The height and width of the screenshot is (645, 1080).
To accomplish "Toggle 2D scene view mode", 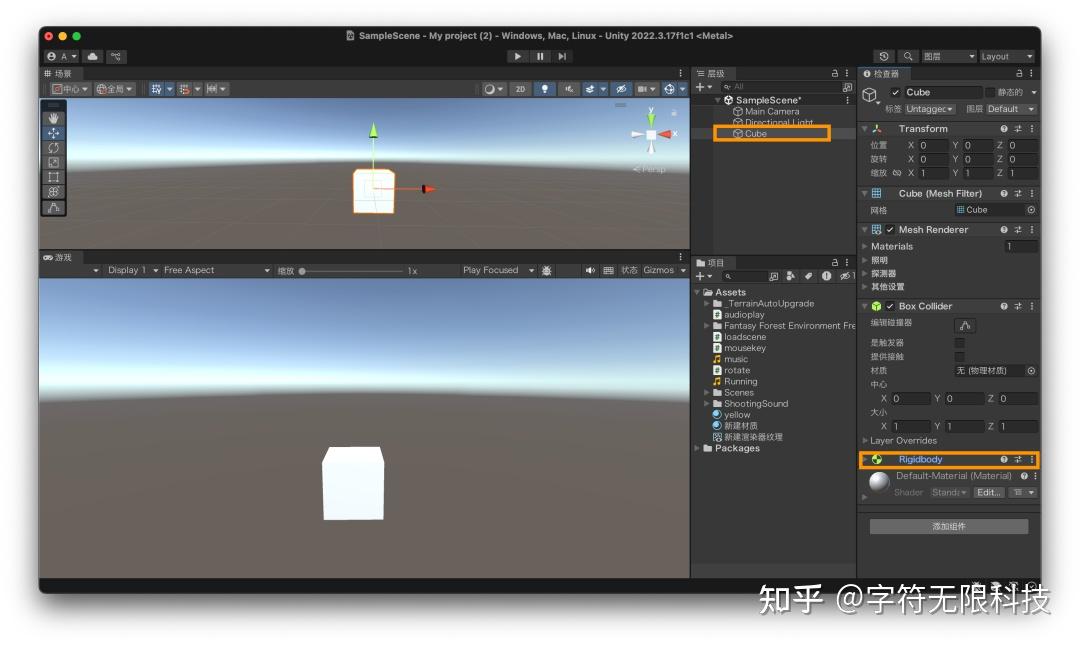I will pos(520,89).
